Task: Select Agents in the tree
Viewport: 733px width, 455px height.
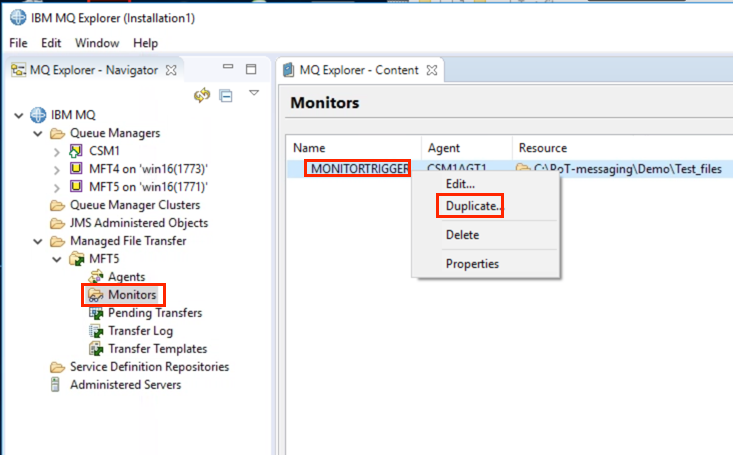Action: (127, 277)
